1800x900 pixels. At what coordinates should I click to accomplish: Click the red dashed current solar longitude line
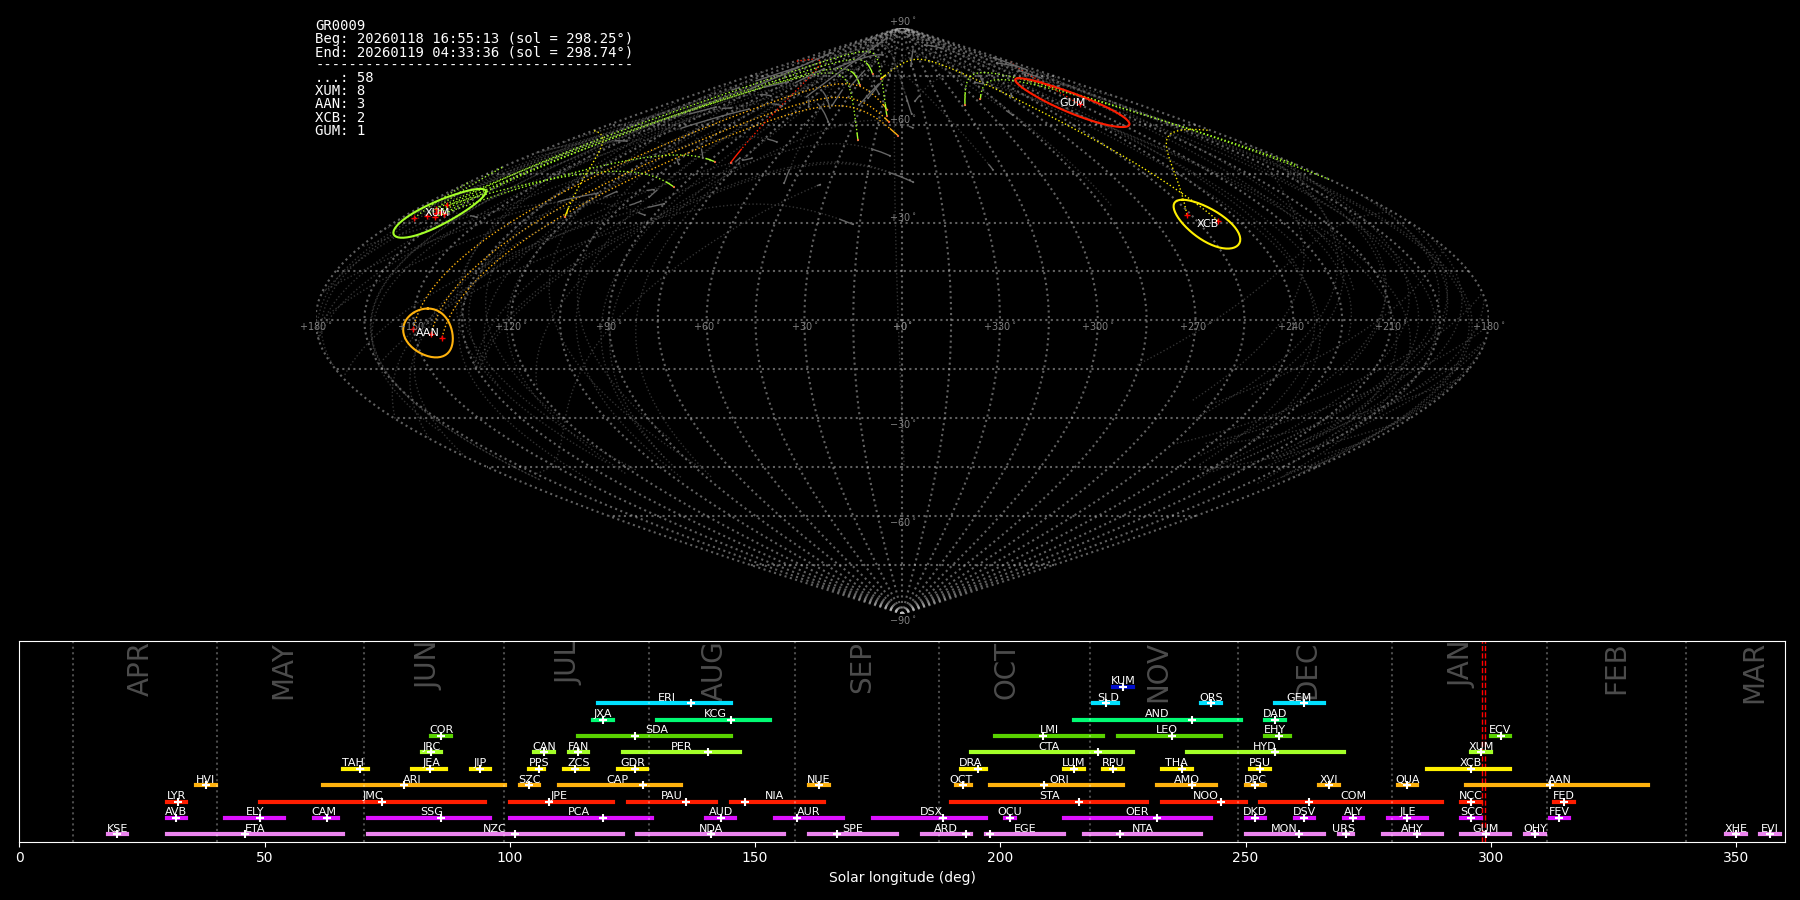1483,740
